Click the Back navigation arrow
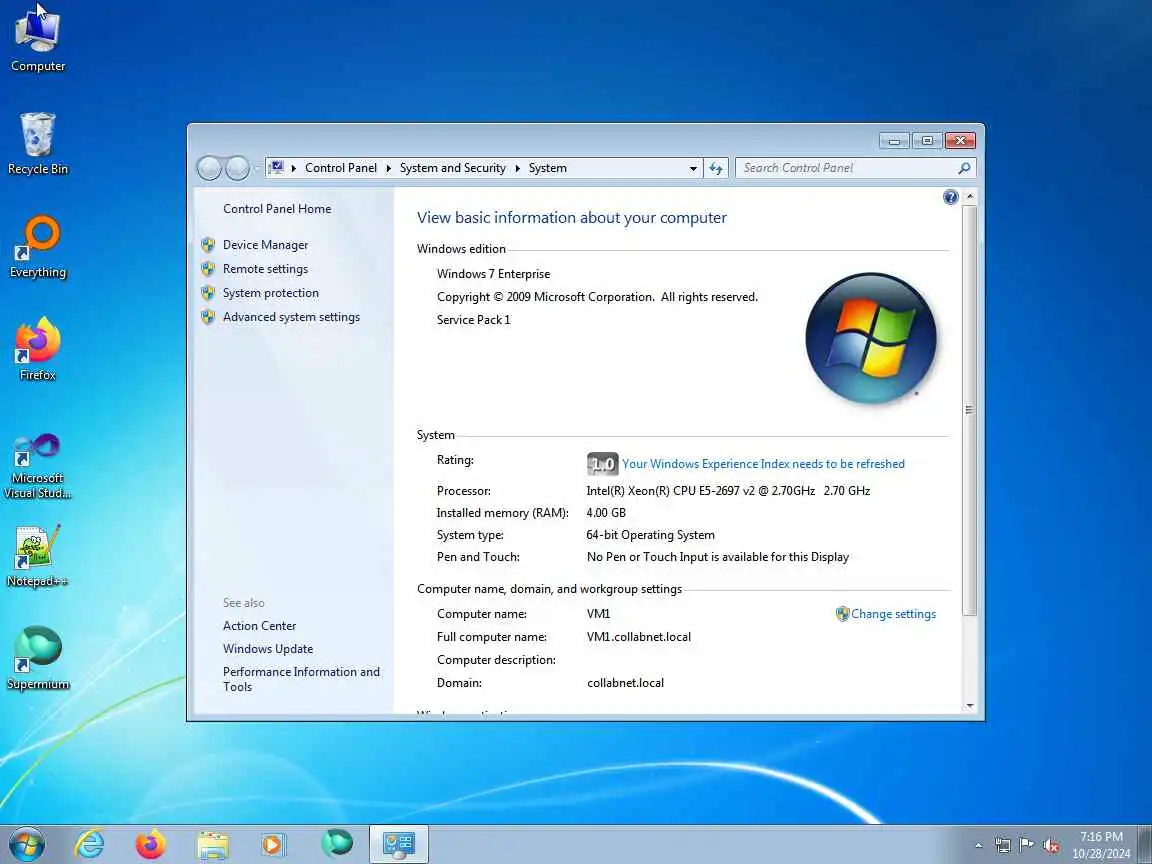1152x864 pixels. coord(209,168)
